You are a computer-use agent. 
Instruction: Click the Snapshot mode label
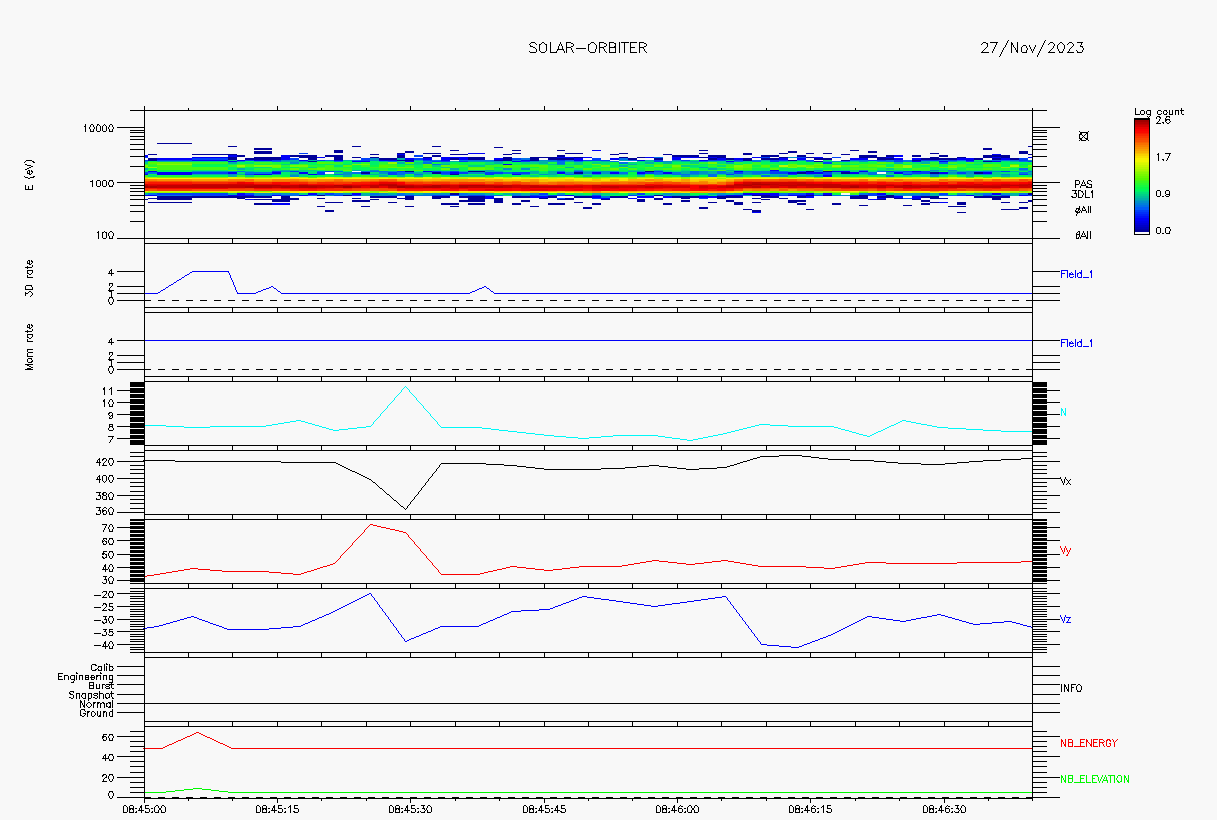coord(91,695)
